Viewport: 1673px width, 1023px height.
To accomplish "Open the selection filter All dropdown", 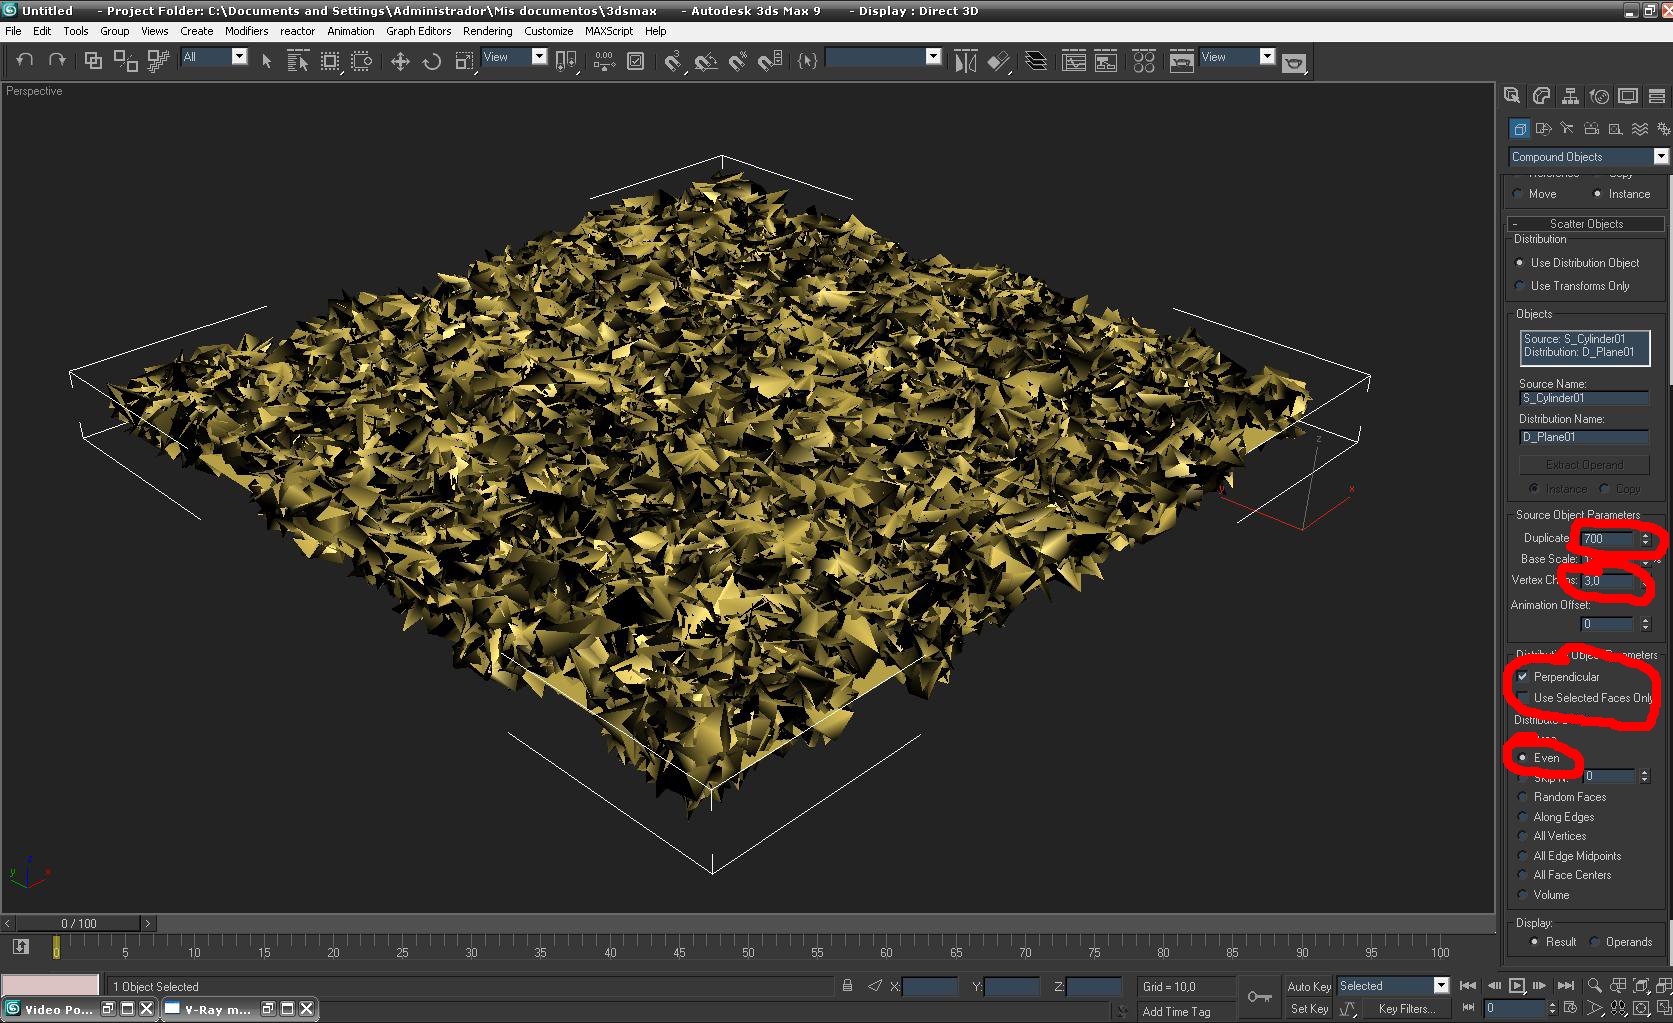I will click(214, 57).
